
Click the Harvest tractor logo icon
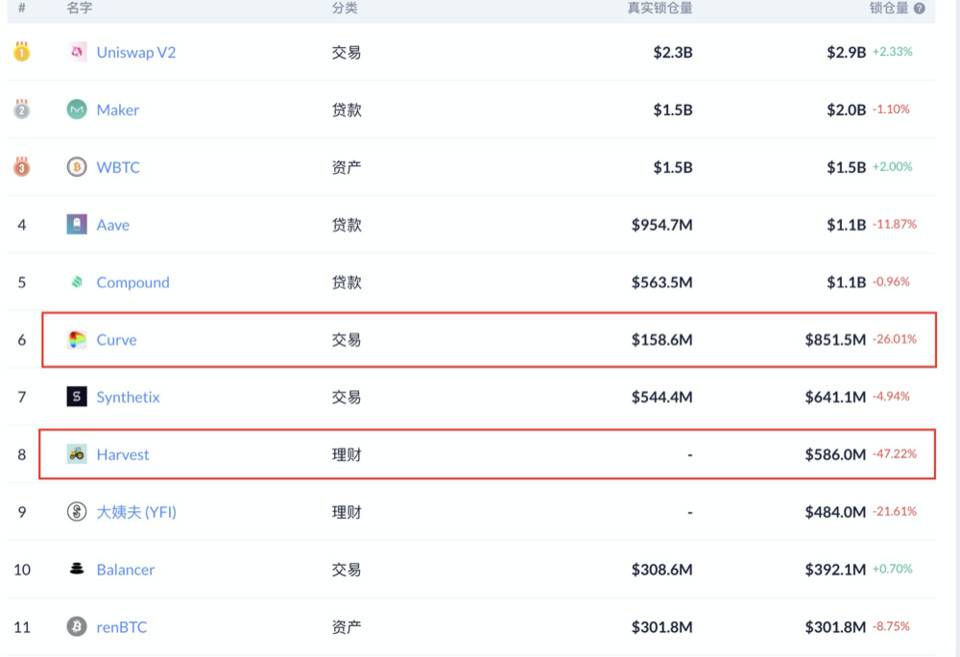77,454
